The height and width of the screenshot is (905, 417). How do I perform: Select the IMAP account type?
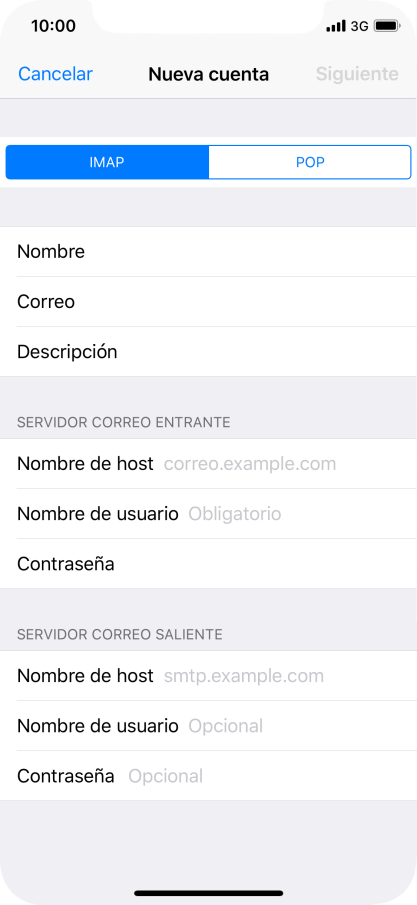click(107, 162)
